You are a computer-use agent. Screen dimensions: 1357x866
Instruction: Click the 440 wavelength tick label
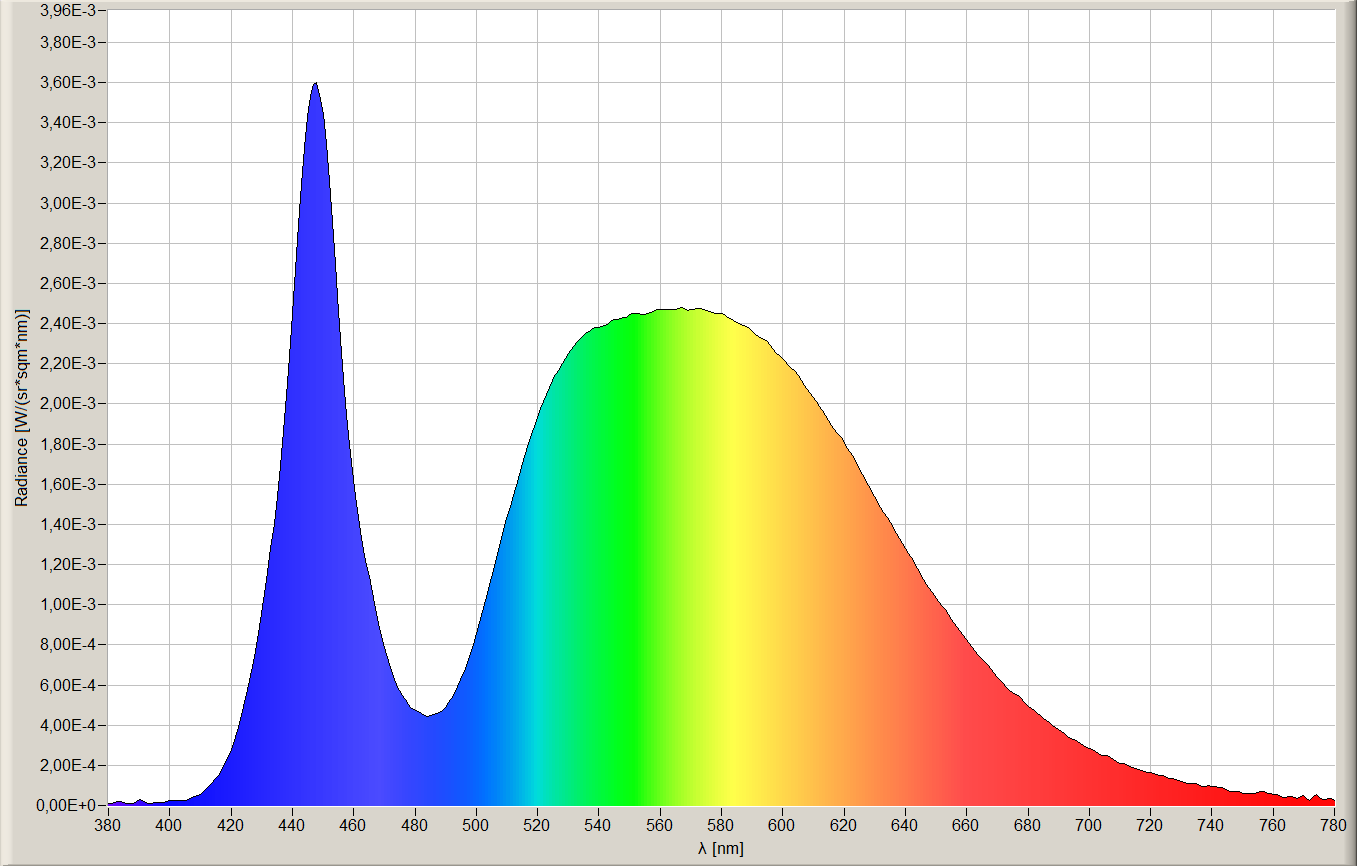tap(292, 825)
